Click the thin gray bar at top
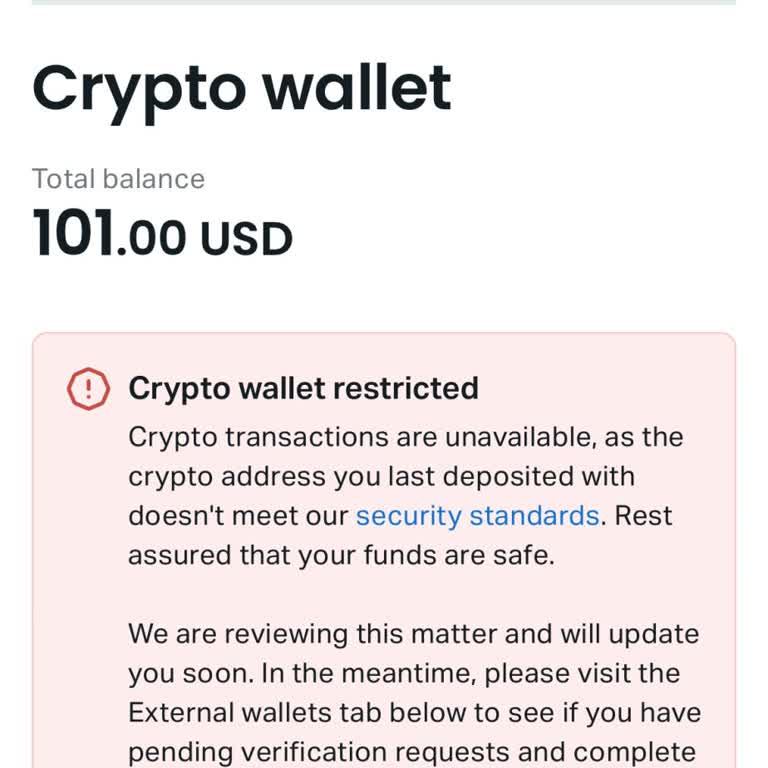This screenshot has width=768, height=768. tap(384, 3)
